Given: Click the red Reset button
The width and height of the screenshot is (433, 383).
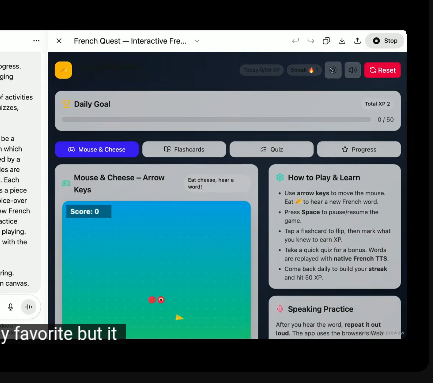Looking at the screenshot, I should (x=382, y=70).
